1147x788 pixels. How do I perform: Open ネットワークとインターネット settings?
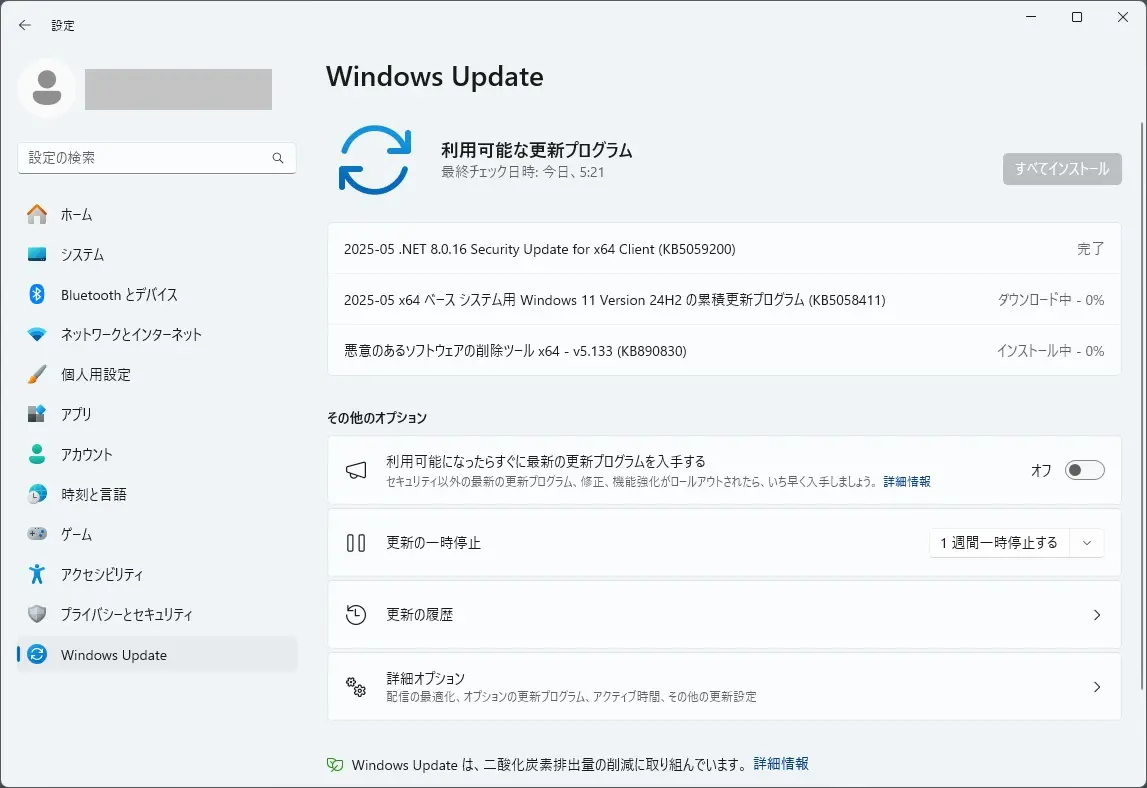pyautogui.click(x=157, y=334)
